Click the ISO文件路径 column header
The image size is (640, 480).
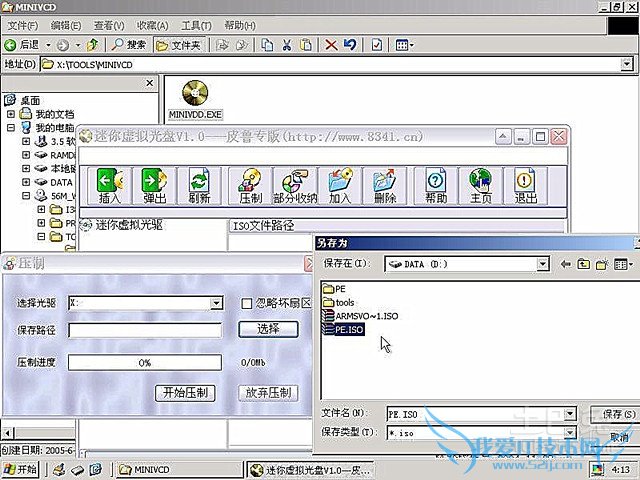tap(397, 226)
